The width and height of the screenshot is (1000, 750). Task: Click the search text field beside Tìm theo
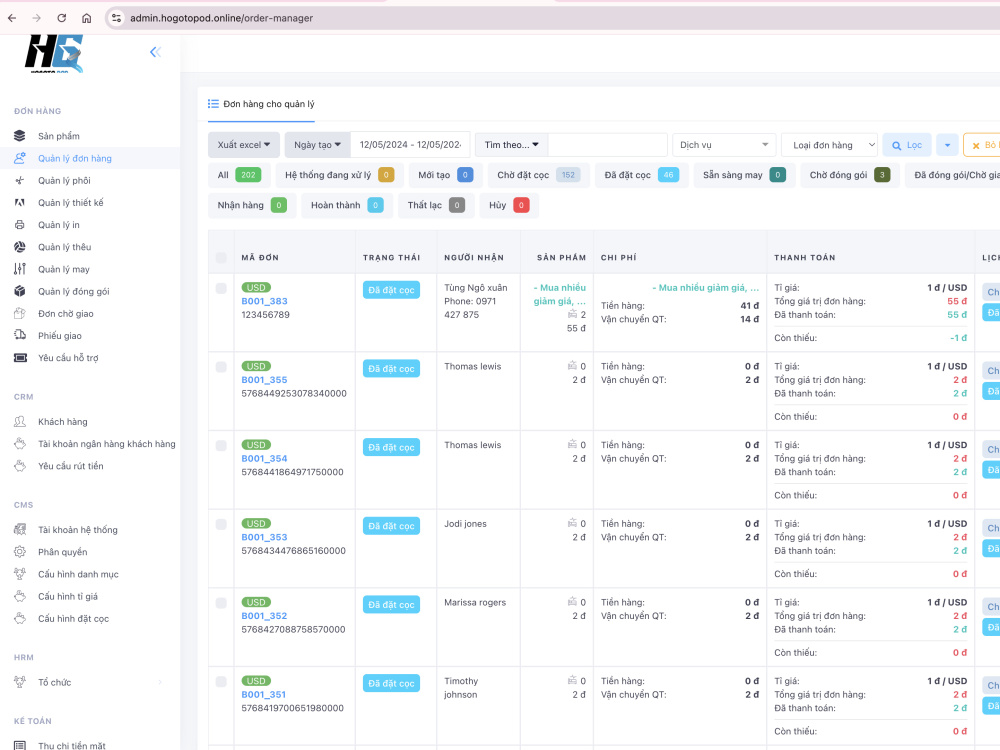608,145
